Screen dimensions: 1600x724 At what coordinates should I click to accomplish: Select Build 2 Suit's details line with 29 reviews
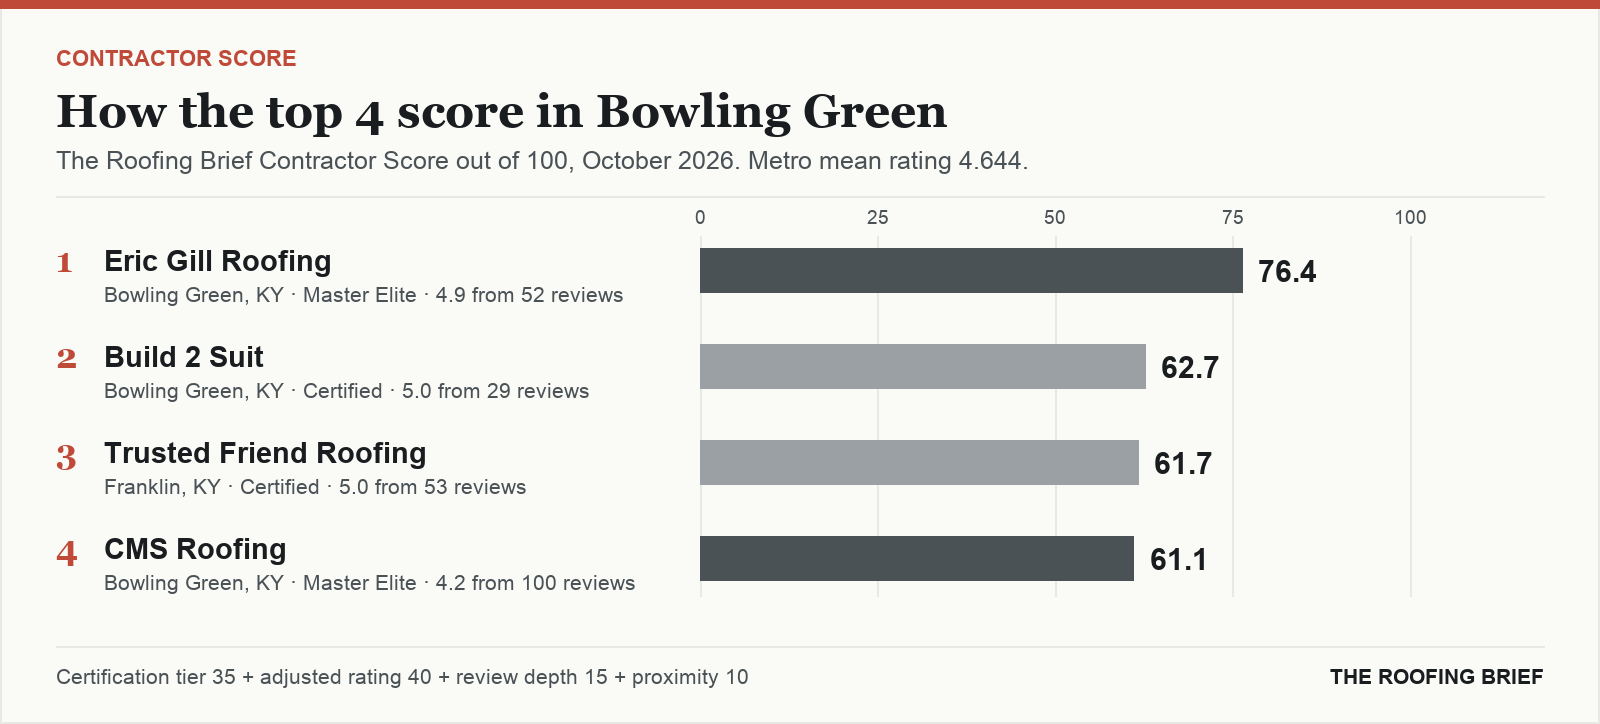347,391
